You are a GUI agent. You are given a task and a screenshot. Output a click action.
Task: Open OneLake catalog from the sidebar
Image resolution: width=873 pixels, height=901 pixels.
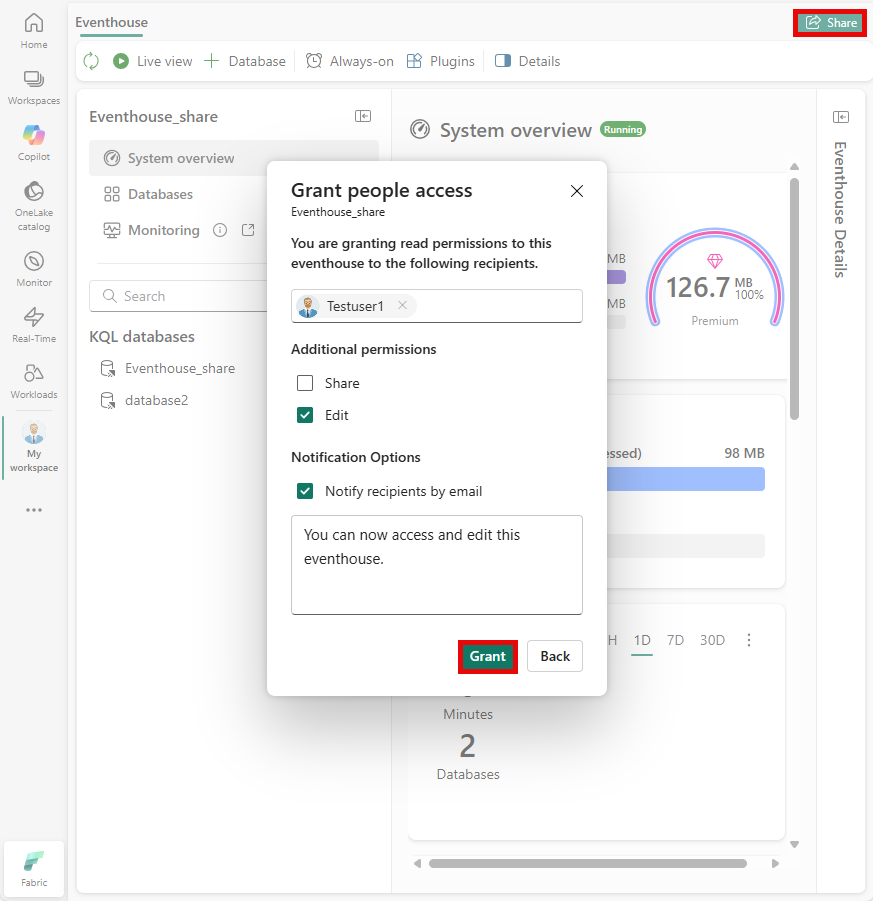point(34,192)
